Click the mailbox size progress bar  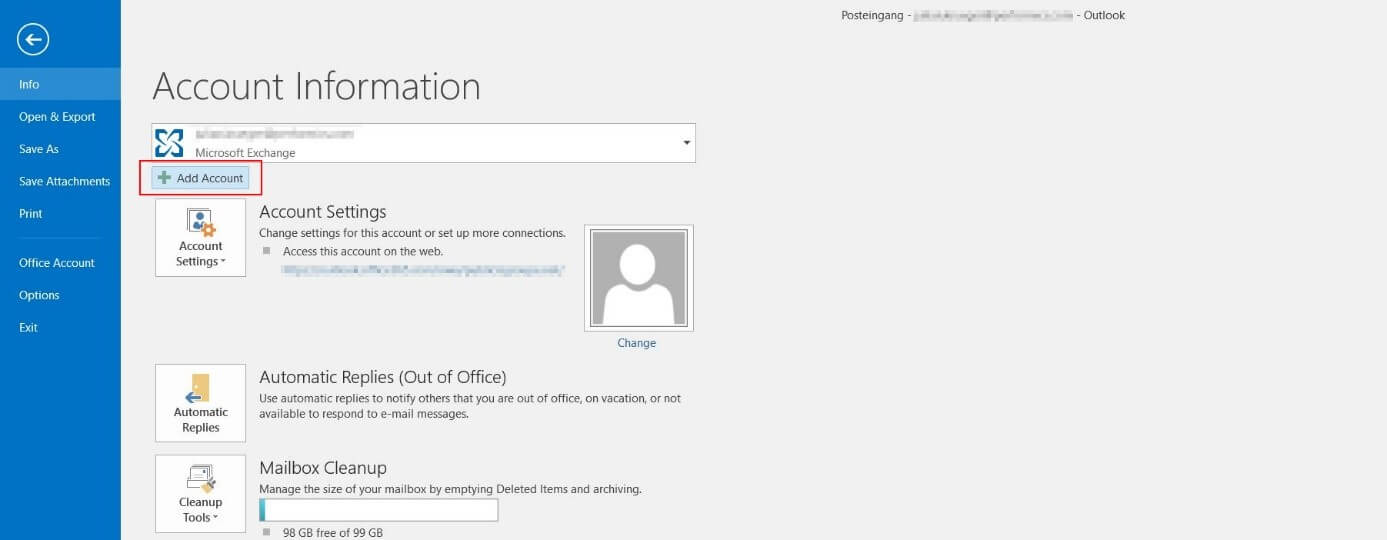(379, 510)
